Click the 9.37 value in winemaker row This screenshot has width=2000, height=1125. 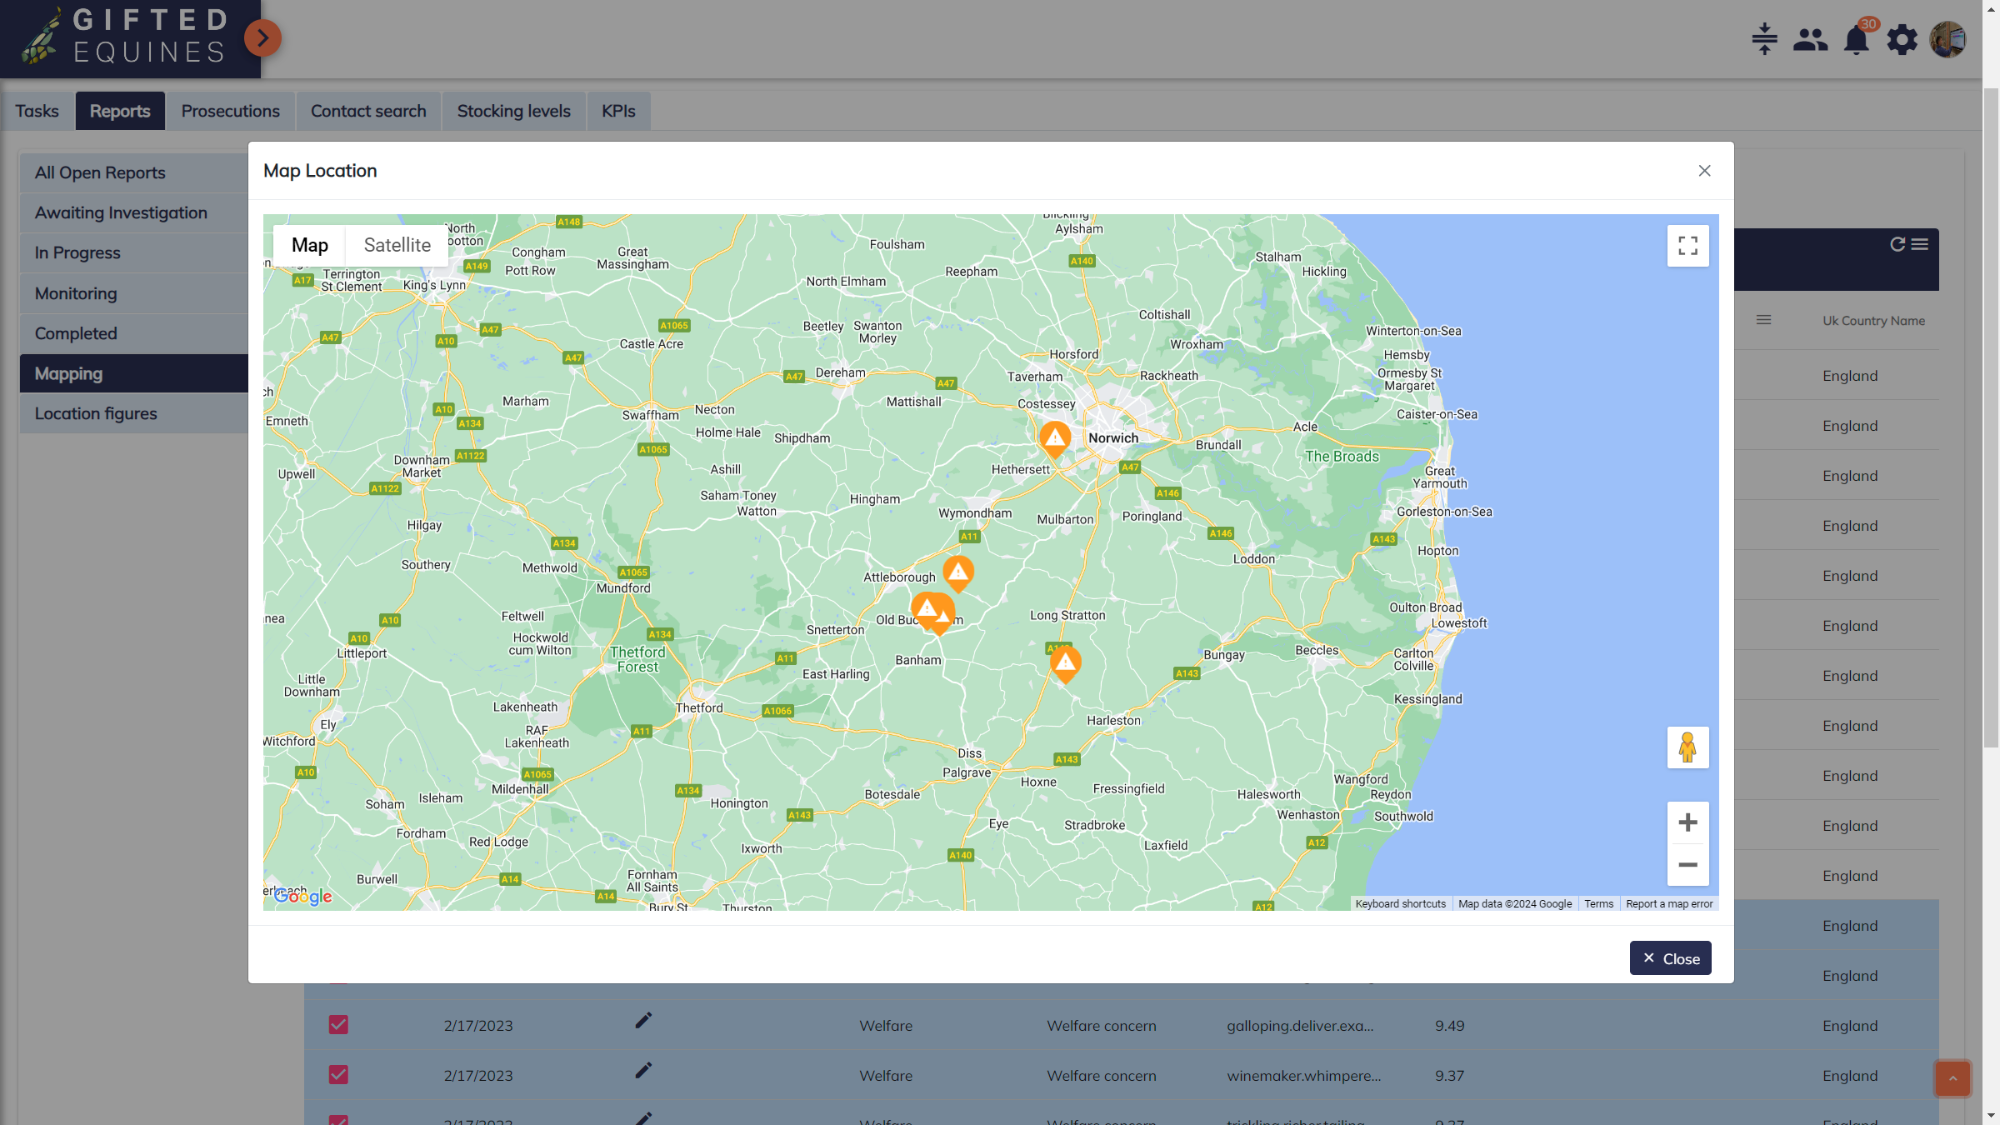(x=1449, y=1076)
